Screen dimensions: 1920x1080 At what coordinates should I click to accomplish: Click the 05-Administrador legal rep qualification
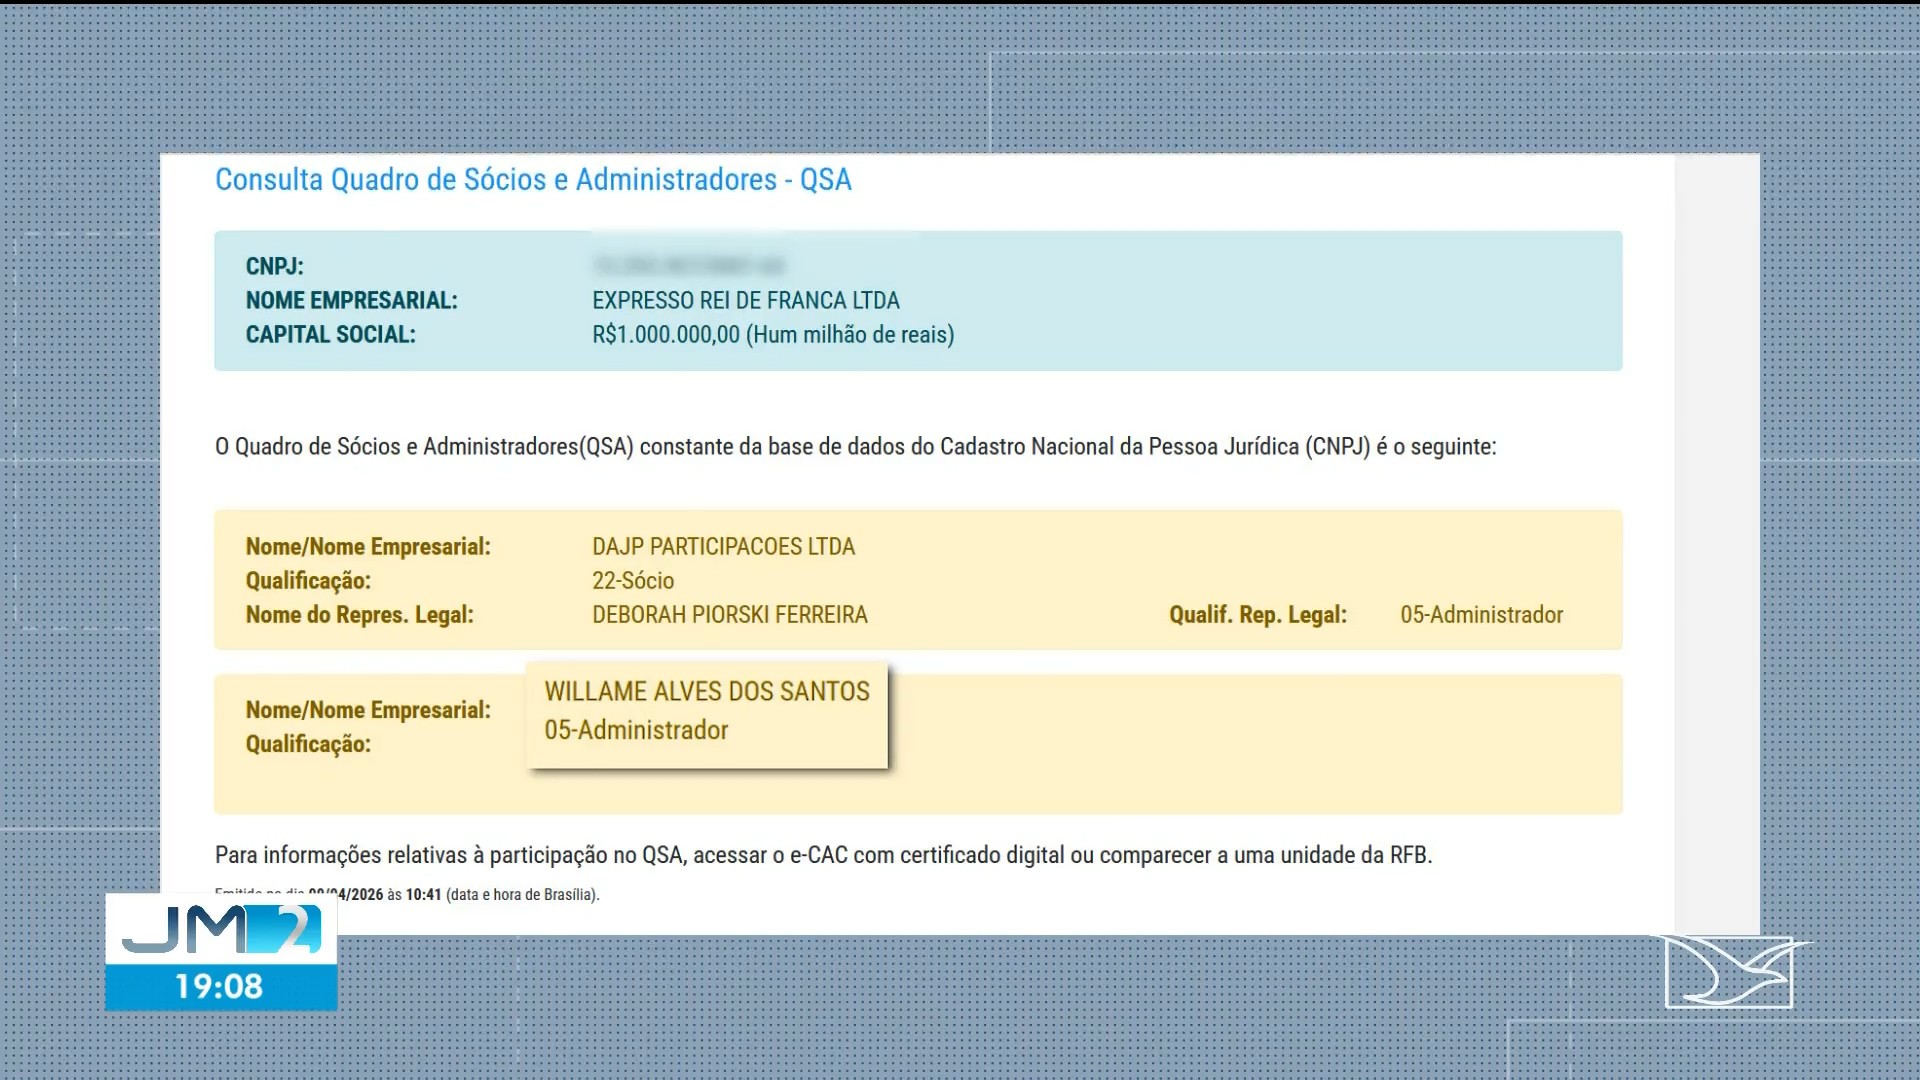(1481, 615)
